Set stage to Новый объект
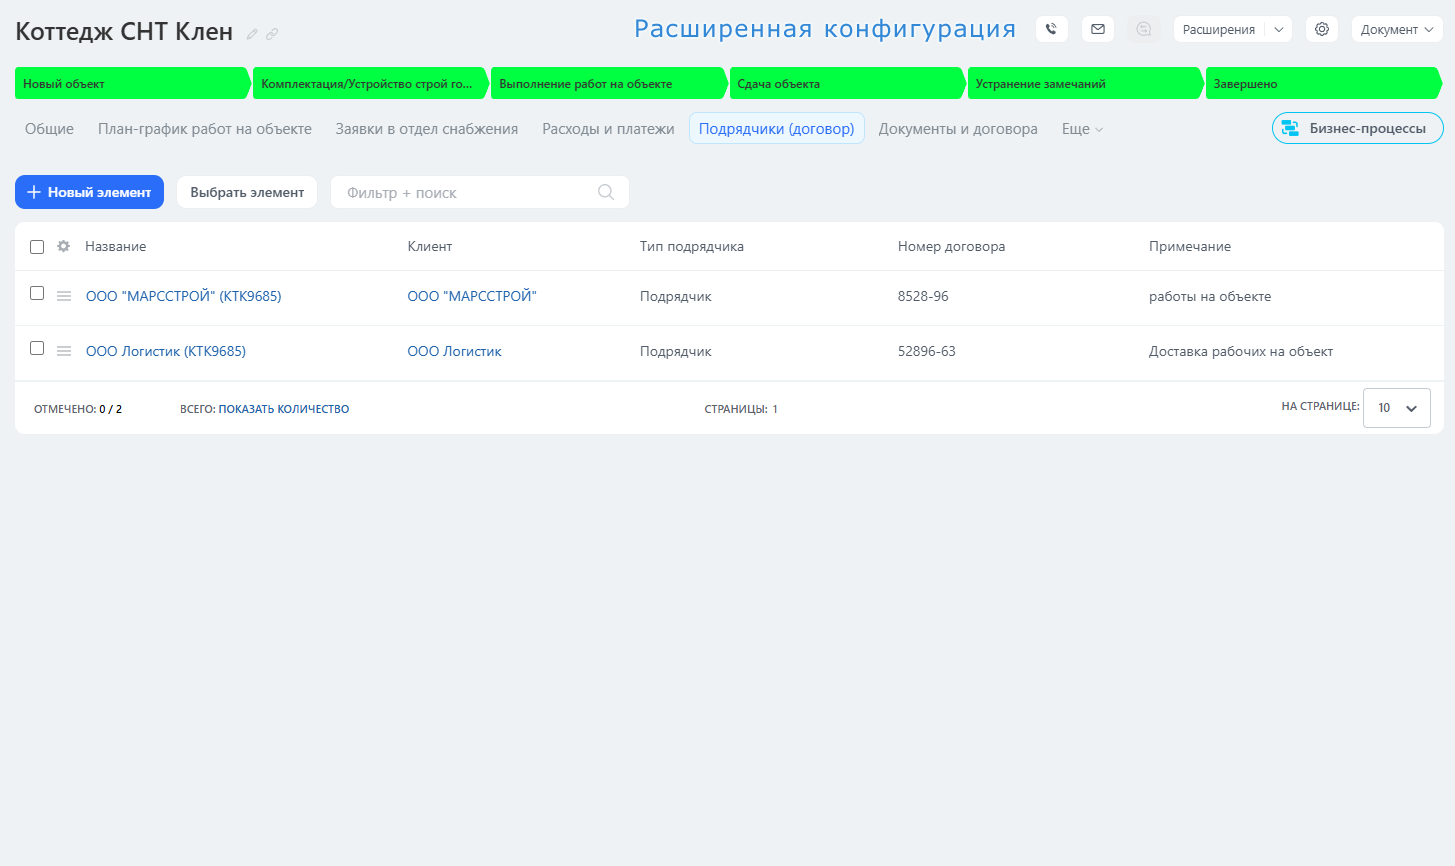This screenshot has width=1455, height=866. (x=131, y=84)
